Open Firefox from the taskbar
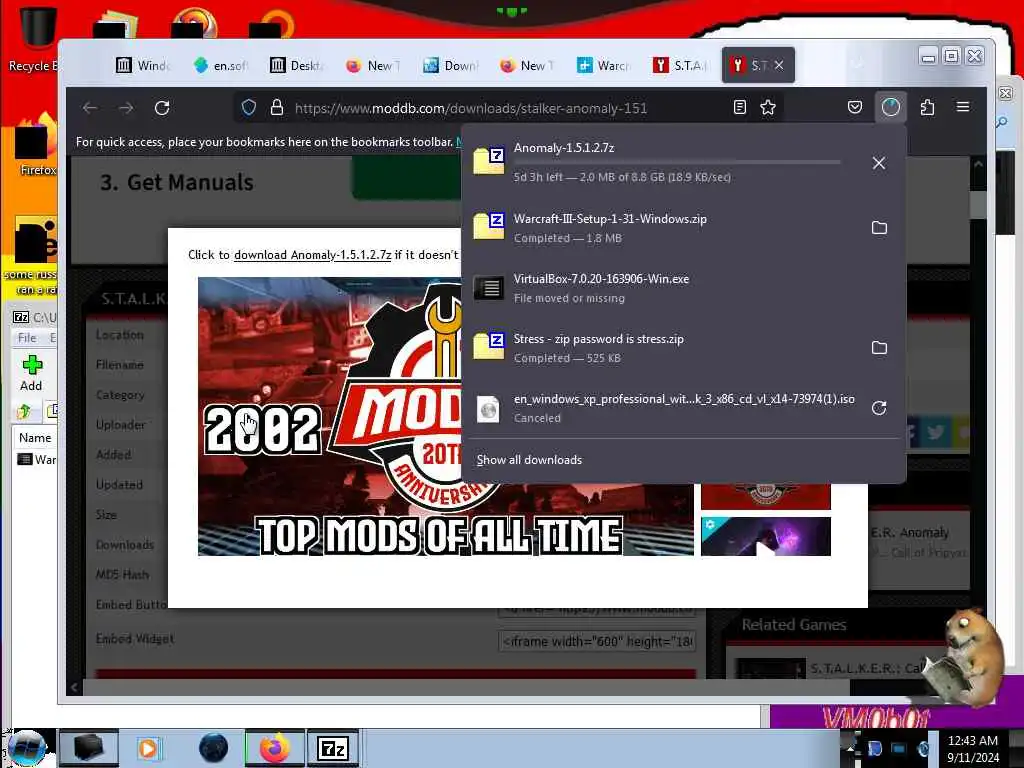 point(274,748)
